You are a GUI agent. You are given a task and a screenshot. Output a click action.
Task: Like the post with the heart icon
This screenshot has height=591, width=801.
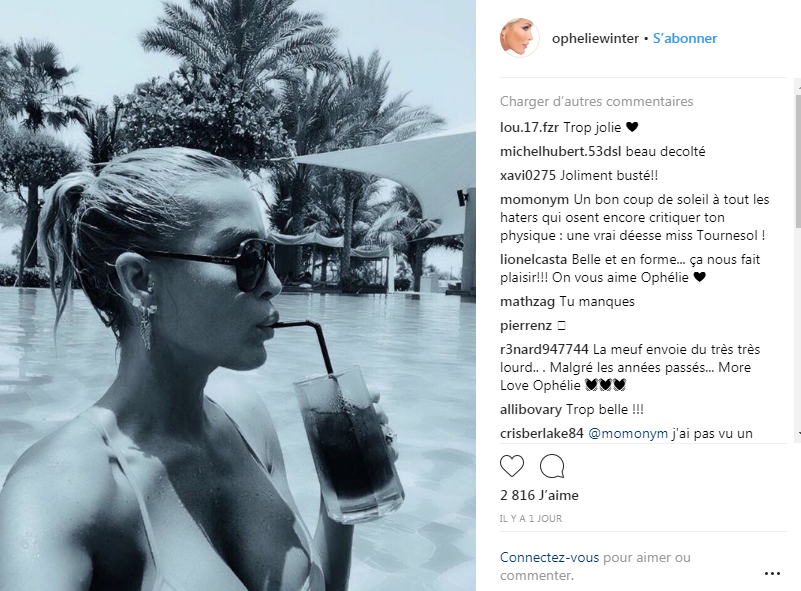click(512, 466)
